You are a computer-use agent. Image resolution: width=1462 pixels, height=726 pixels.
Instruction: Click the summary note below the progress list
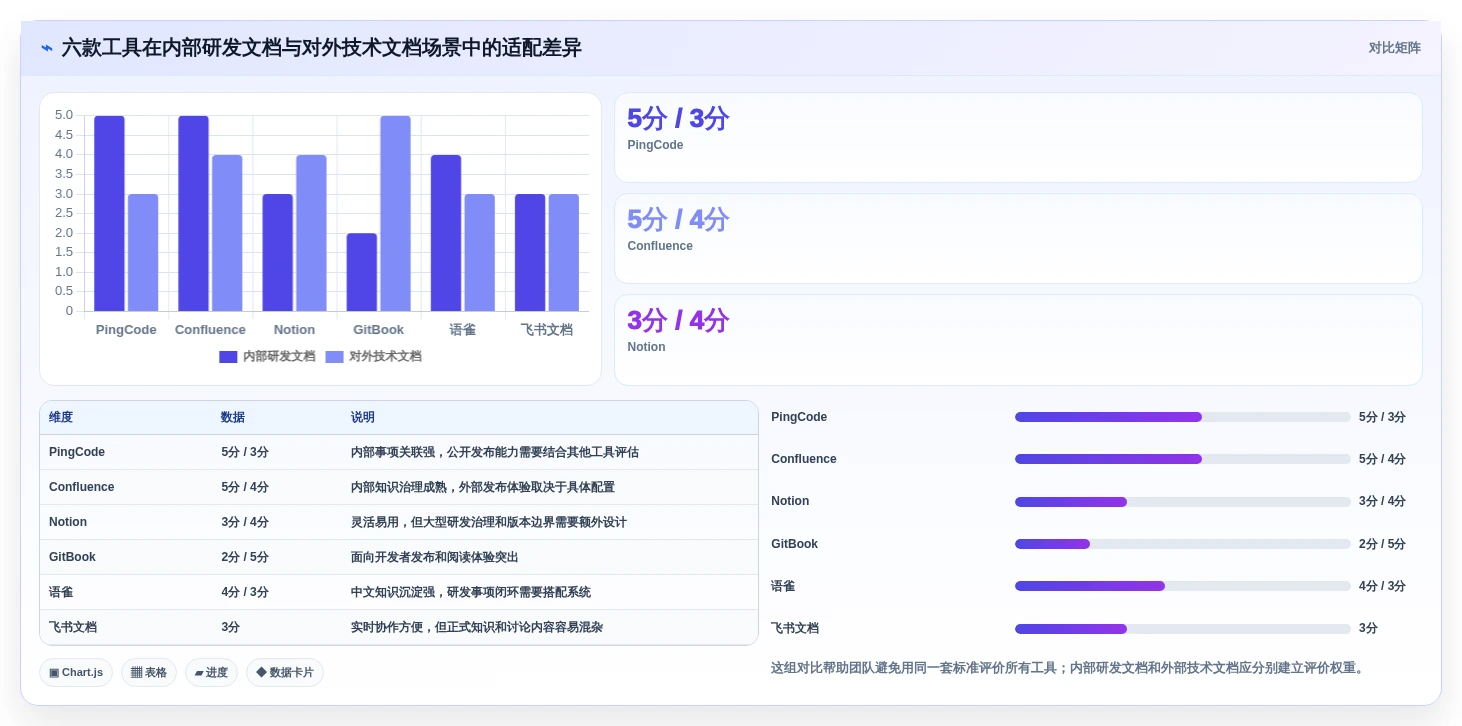tap(1067, 668)
